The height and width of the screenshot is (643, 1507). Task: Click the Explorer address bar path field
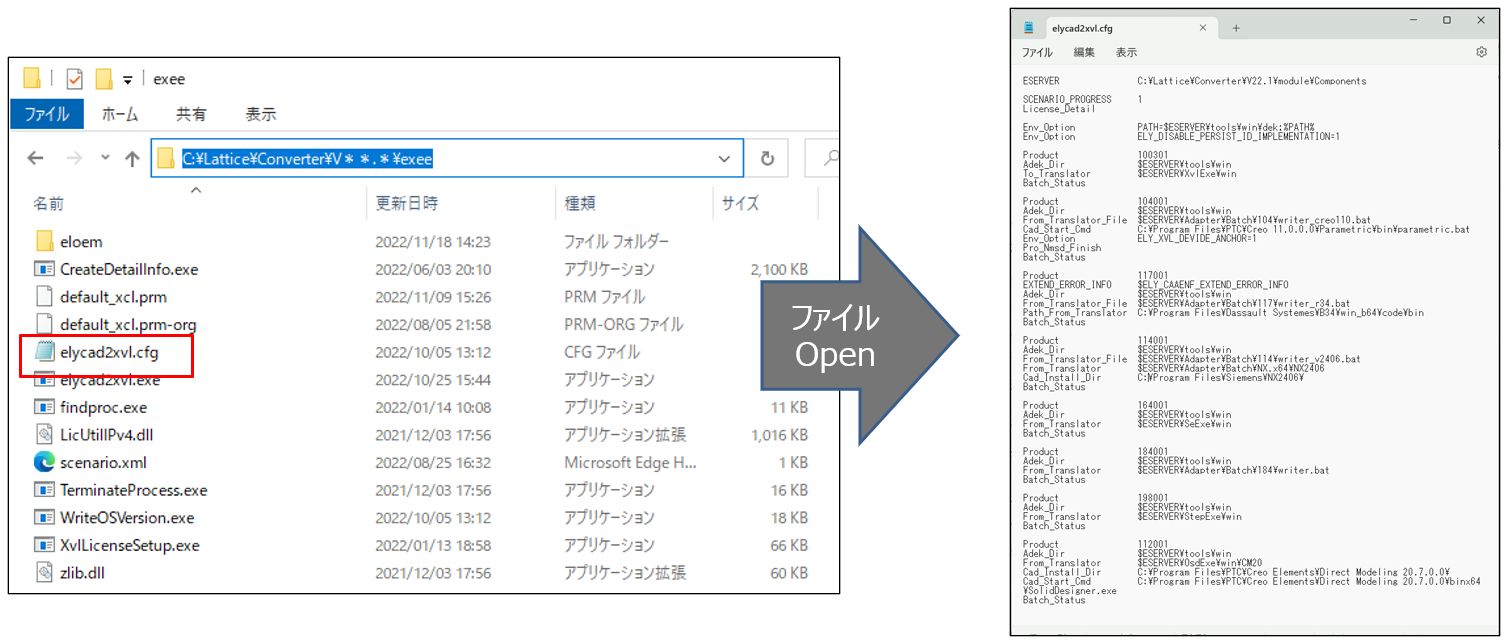[447, 158]
